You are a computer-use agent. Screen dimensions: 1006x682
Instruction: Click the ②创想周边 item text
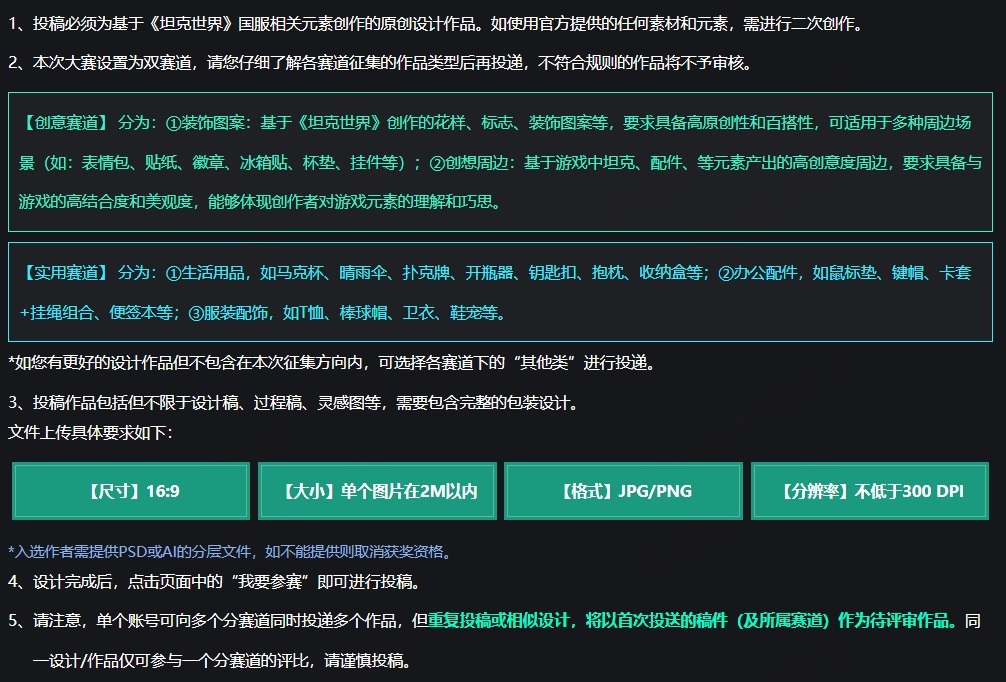tap(468, 163)
